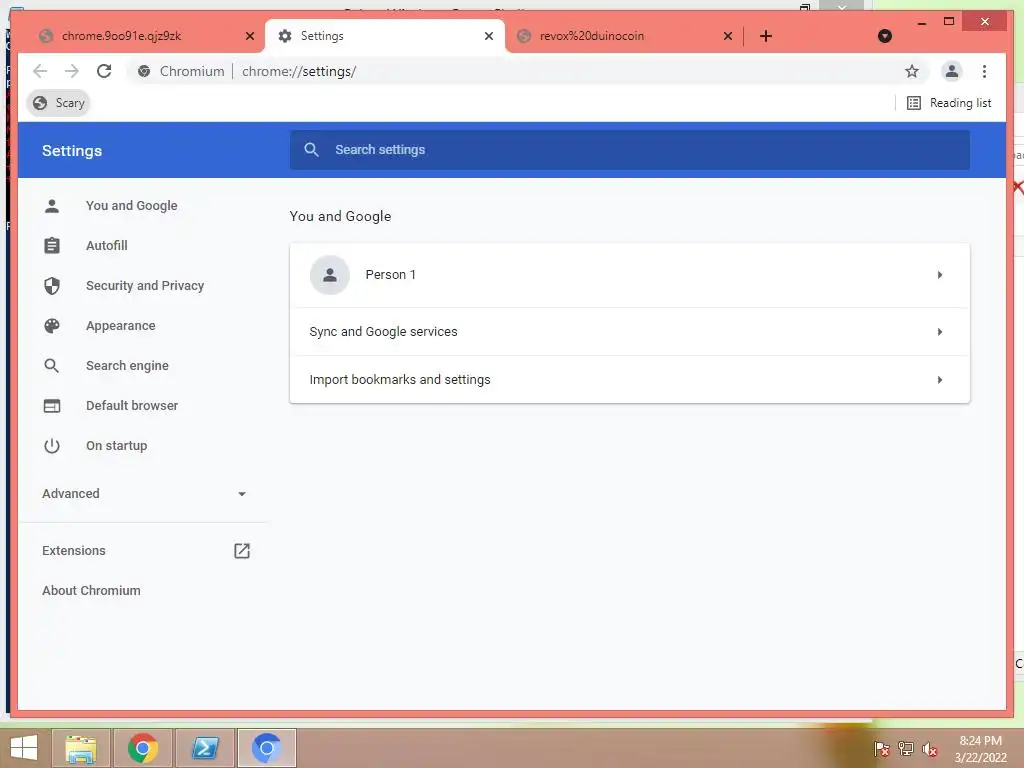Click the magnifier icon beside Search engine

coord(52,366)
